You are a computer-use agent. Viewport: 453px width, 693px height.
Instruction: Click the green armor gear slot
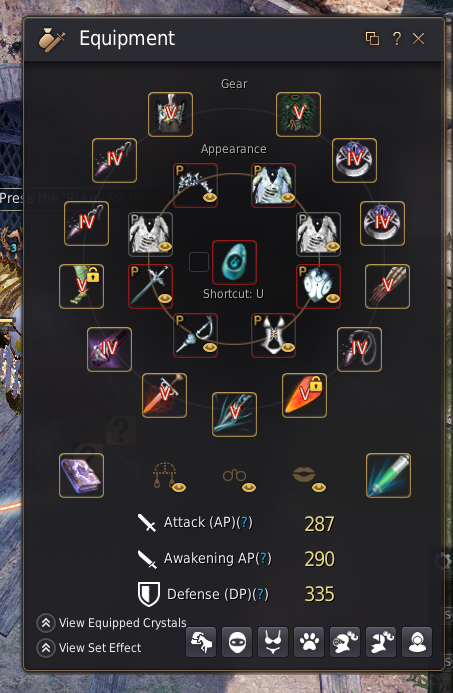pyautogui.click(x=298, y=114)
